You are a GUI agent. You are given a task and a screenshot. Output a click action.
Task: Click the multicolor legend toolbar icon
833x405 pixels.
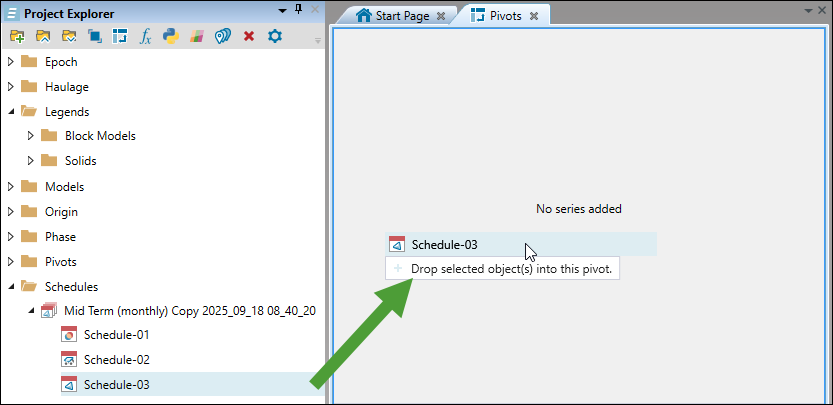(197, 37)
